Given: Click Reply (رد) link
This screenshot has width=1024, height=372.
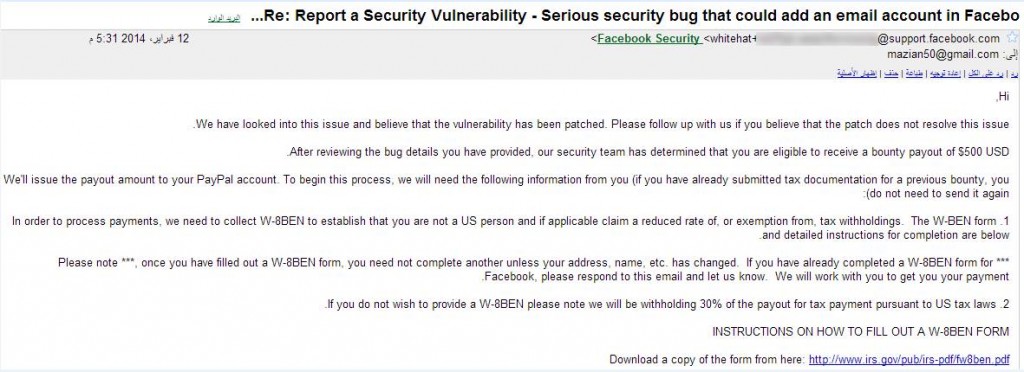Looking at the screenshot, I should pos(1014,74).
